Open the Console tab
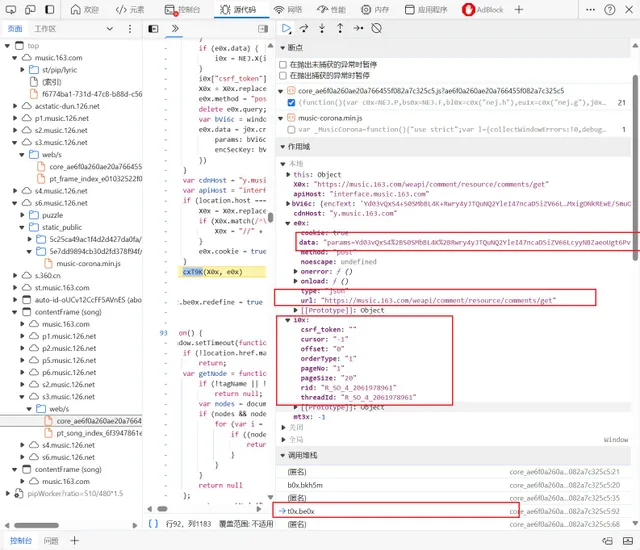Viewport: 640px width, 550px height. pyautogui.click(x=182, y=9)
